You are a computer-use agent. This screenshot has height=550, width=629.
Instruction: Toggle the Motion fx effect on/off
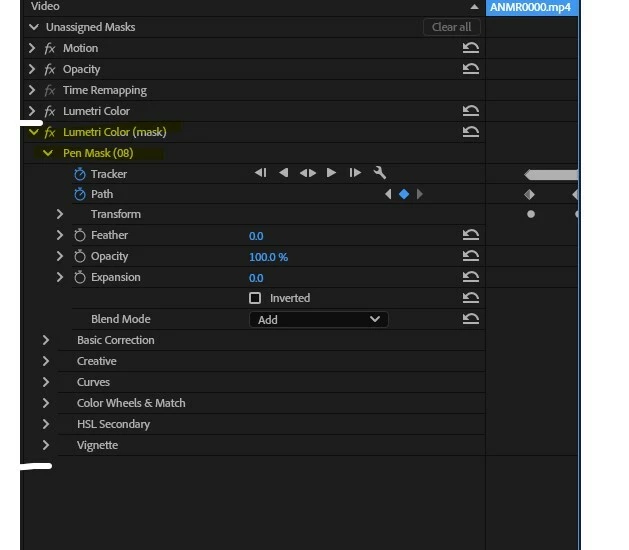(x=50, y=49)
